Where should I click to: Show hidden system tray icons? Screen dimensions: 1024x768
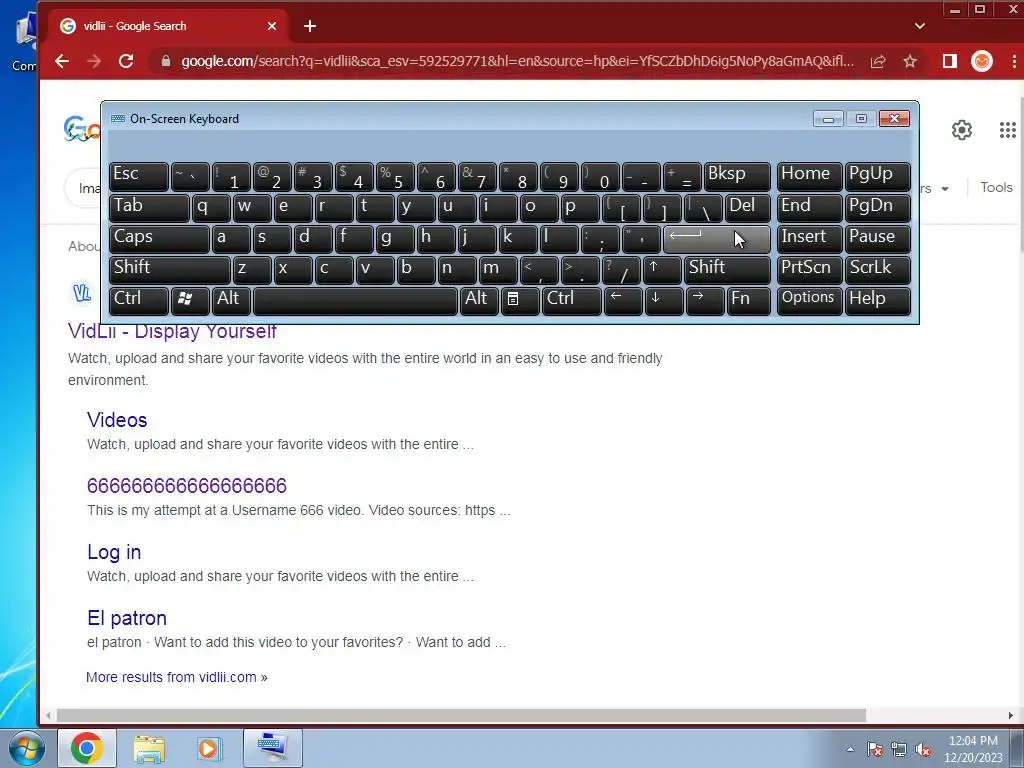point(850,750)
